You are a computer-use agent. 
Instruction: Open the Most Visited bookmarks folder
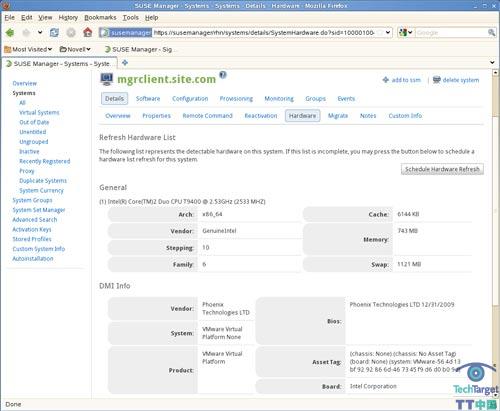[x=28, y=49]
